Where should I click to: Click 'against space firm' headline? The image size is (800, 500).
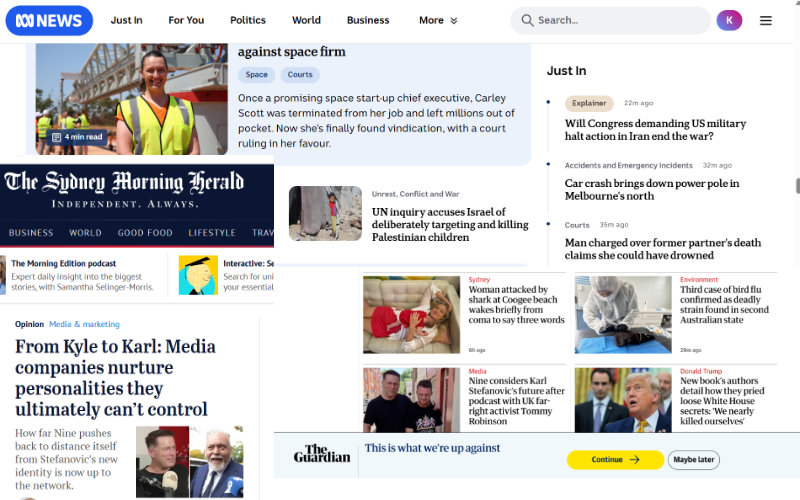coord(291,52)
